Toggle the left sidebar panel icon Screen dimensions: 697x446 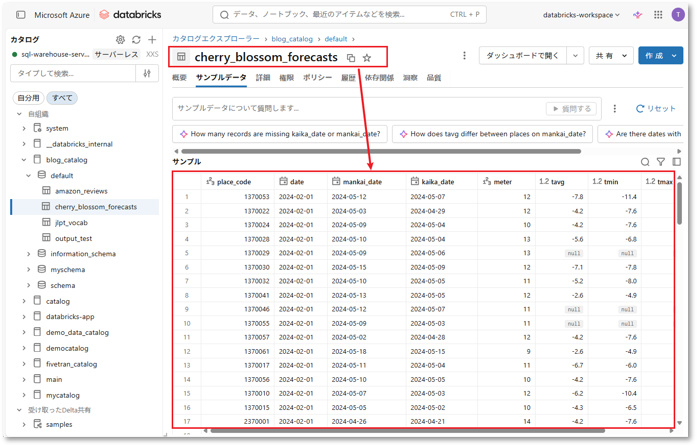(x=21, y=15)
